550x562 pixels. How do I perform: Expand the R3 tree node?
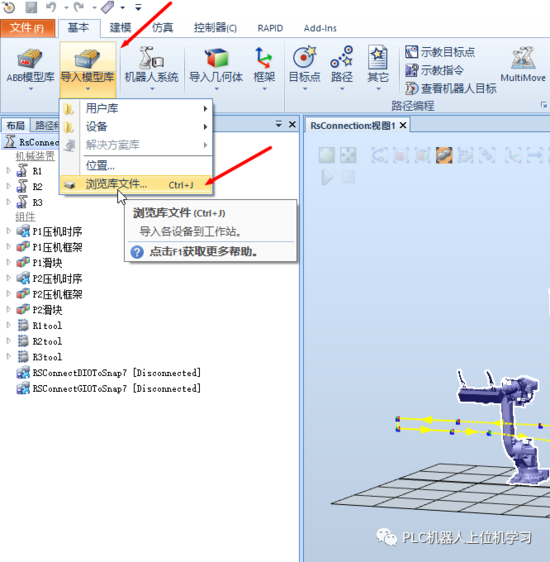(x=9, y=202)
